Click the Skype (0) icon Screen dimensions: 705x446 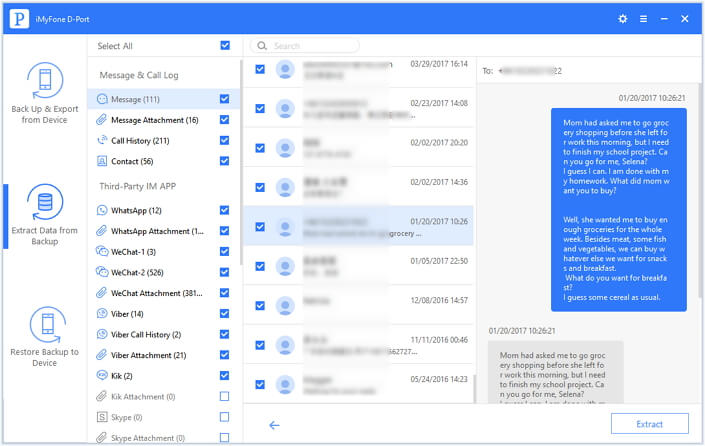[x=102, y=417]
